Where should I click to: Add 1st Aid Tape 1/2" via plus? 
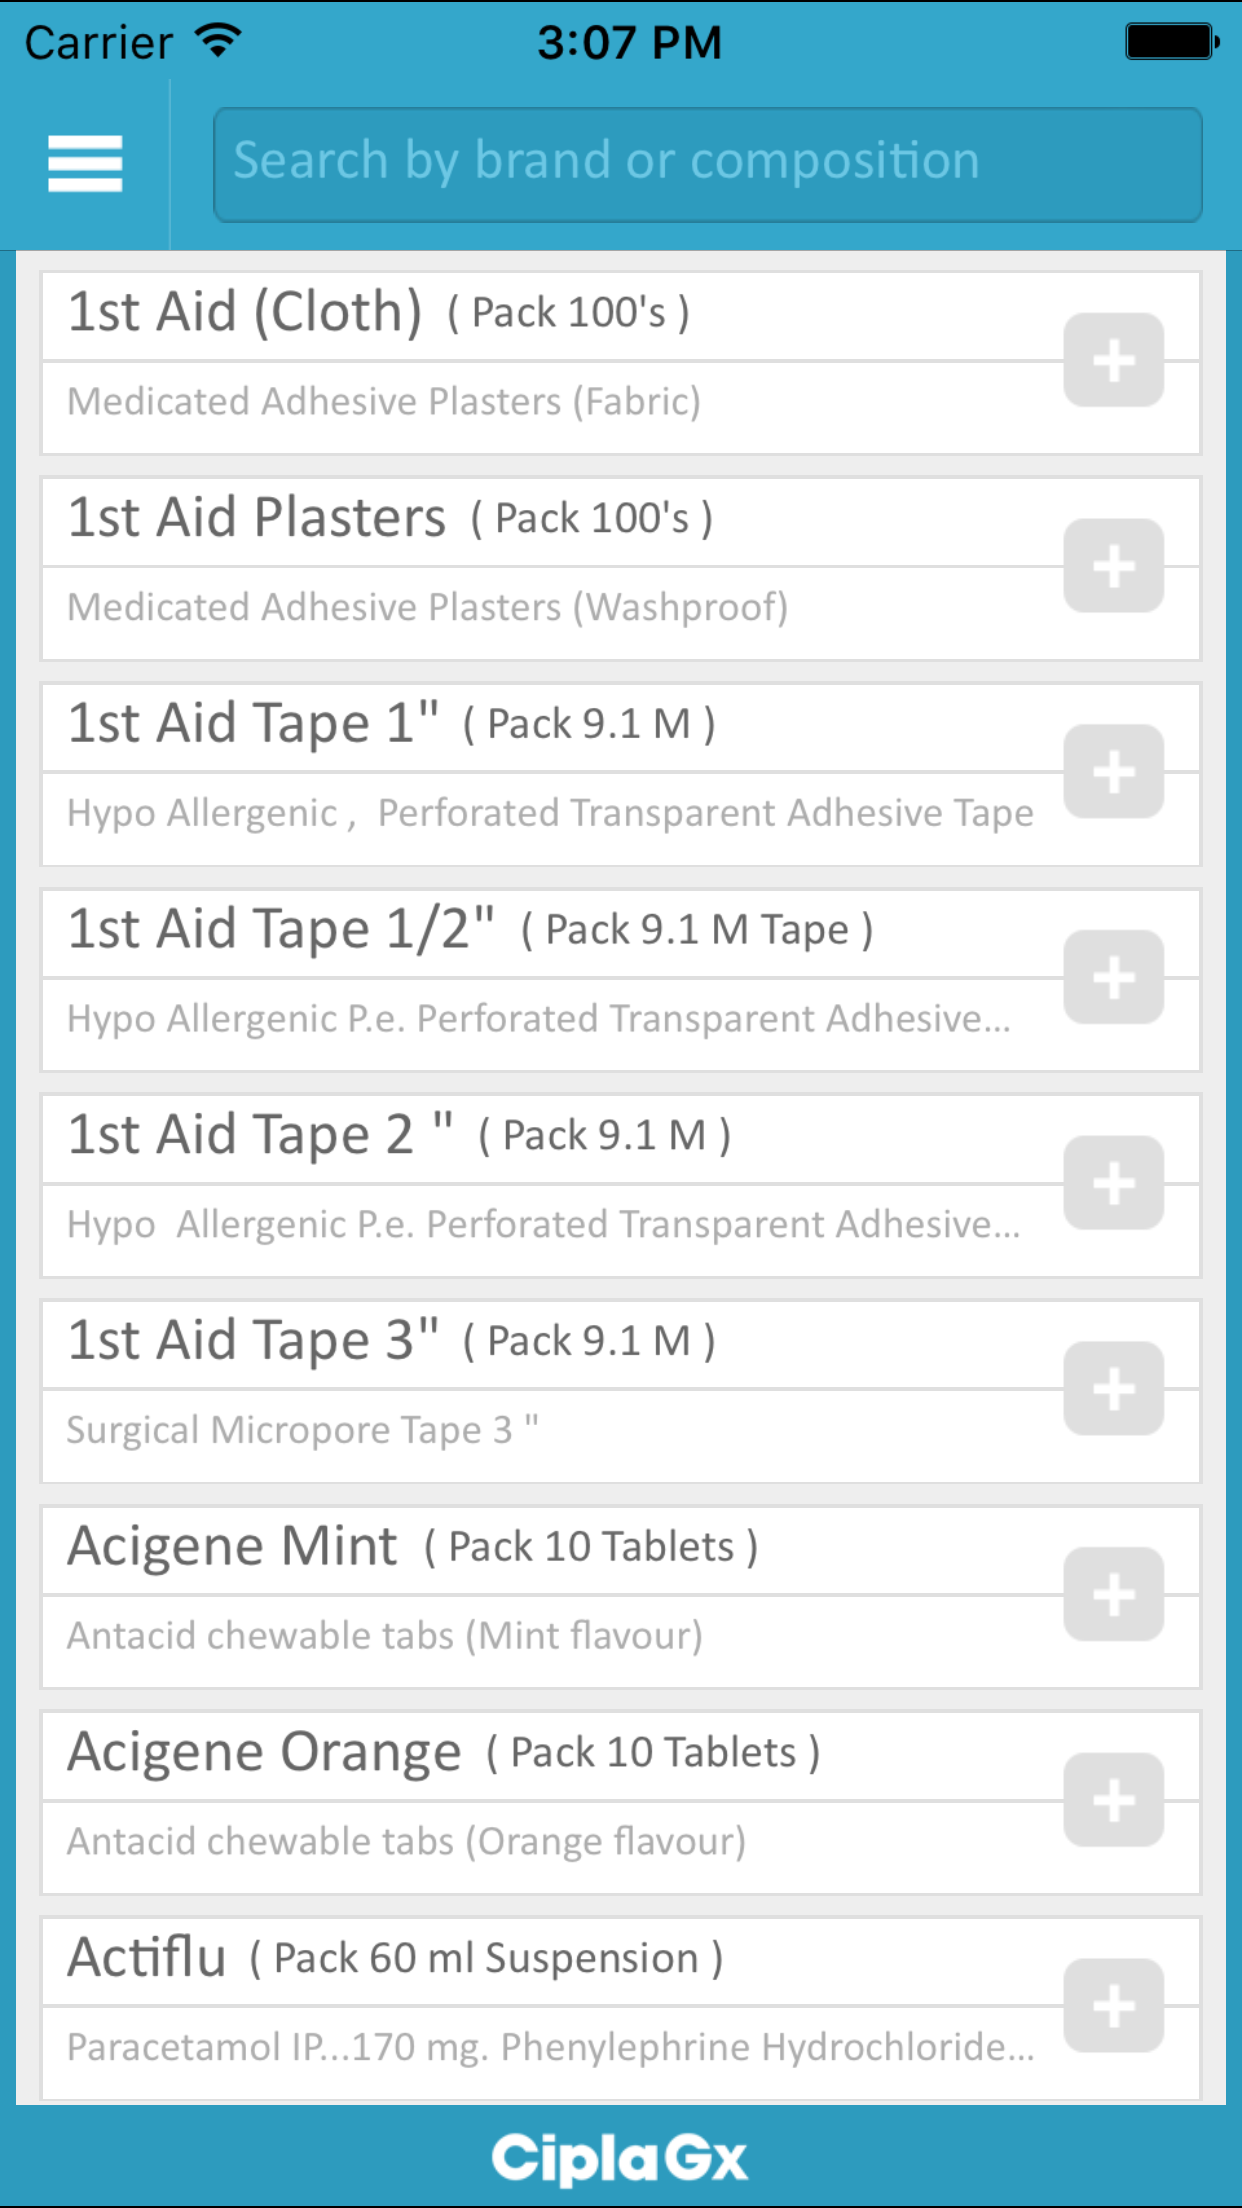1113,978
